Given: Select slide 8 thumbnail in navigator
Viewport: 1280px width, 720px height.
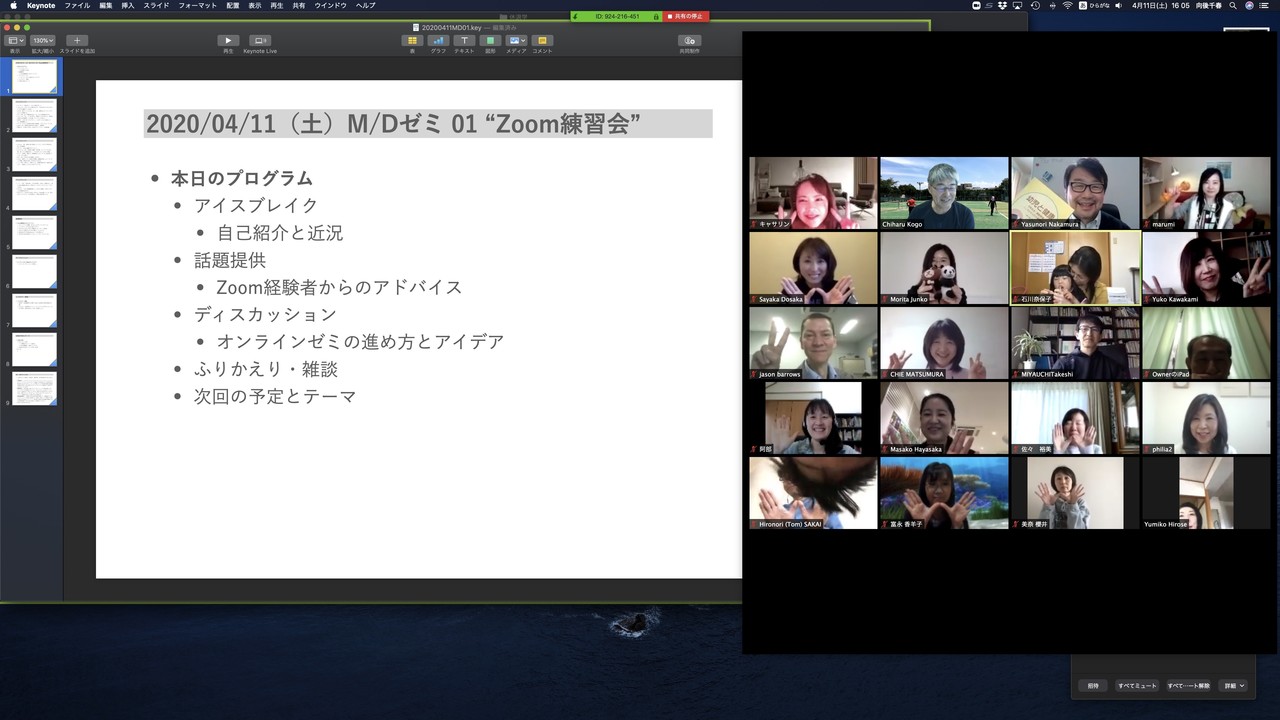Looking at the screenshot, I should [x=34, y=349].
